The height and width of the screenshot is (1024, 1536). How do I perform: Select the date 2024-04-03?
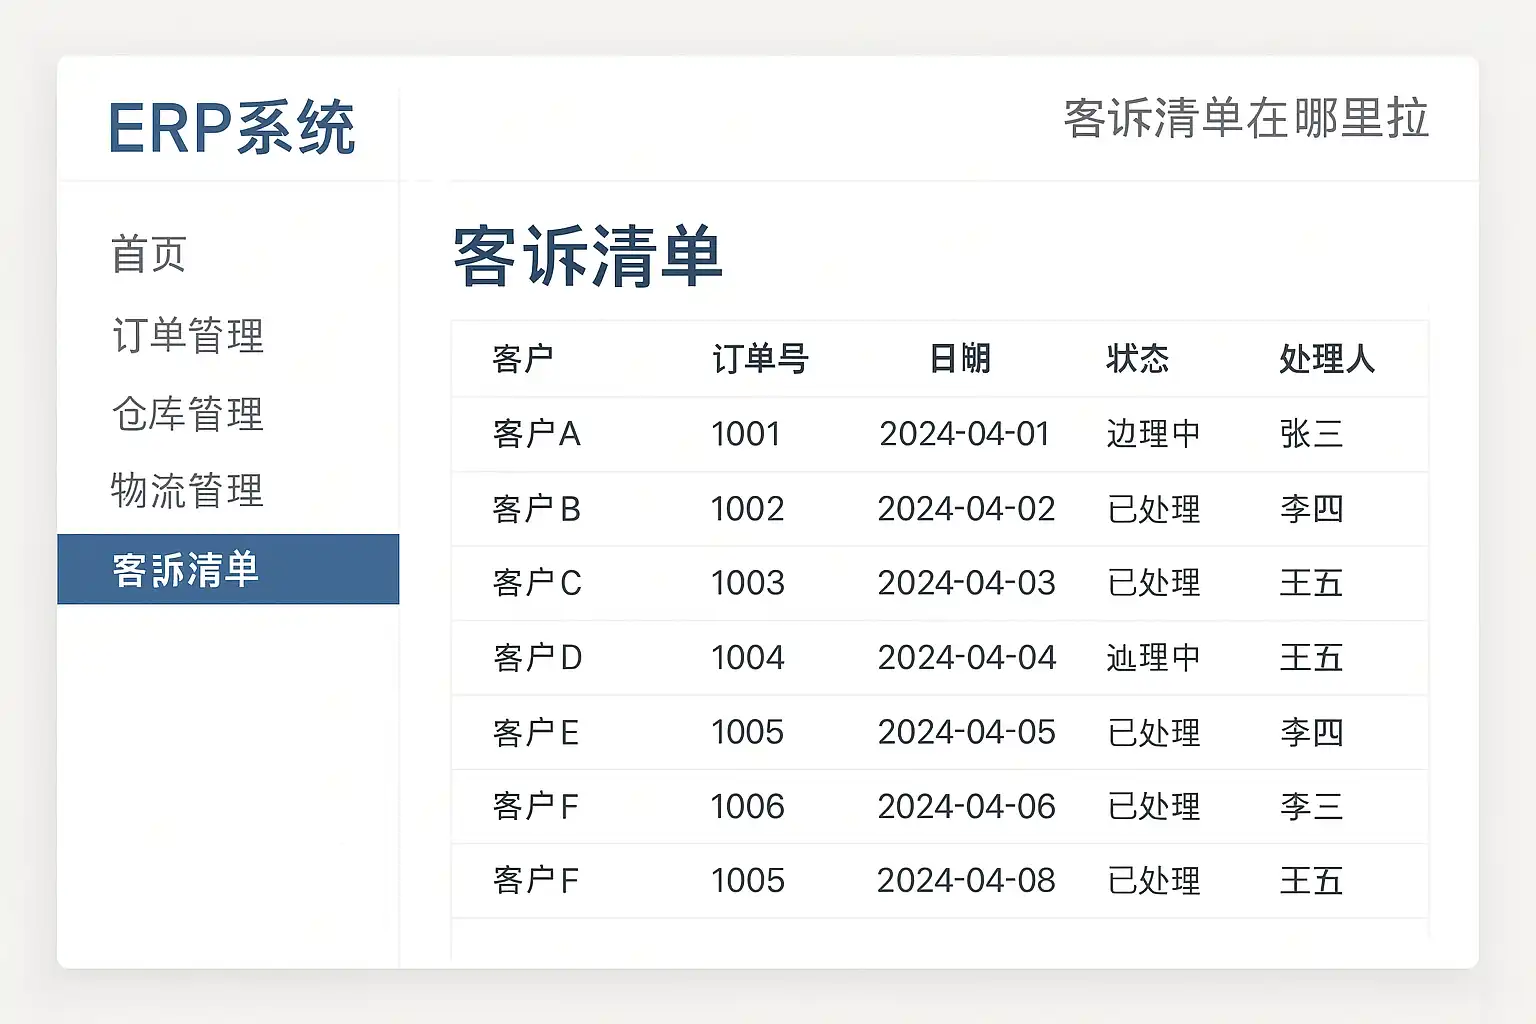967,583
